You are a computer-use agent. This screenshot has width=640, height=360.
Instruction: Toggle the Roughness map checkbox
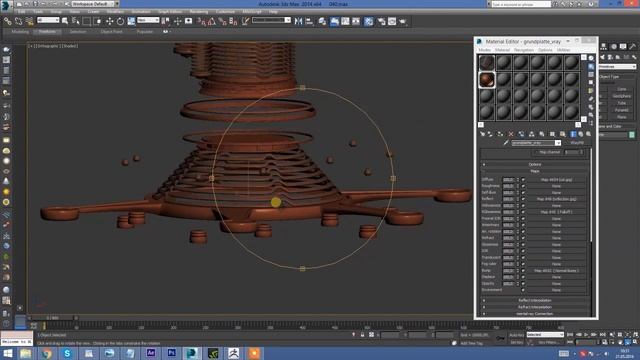[523, 186]
